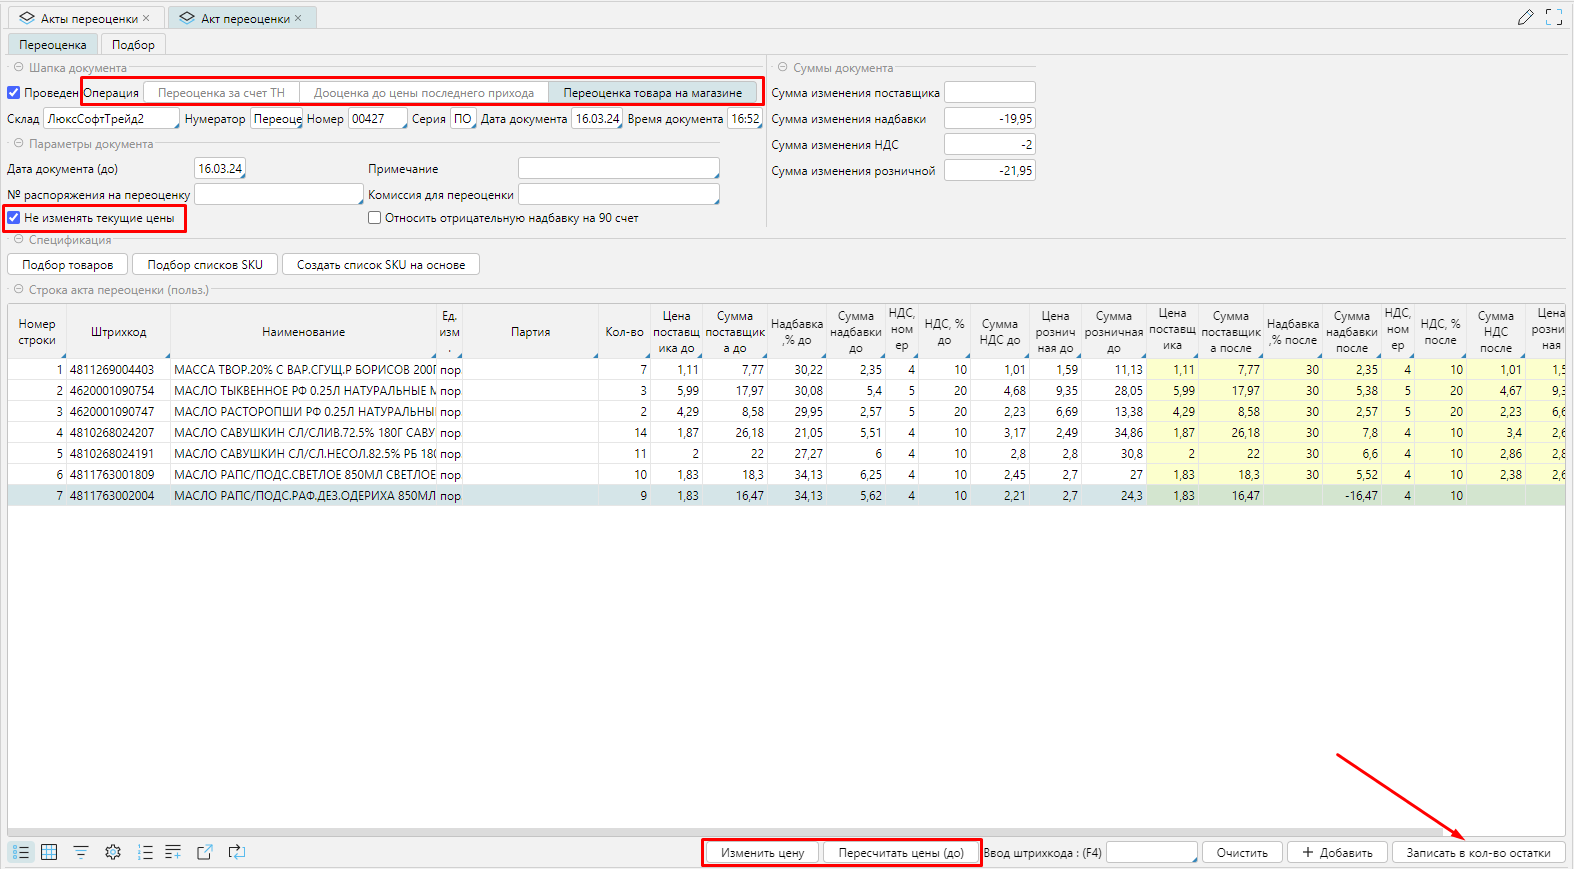Open table settings gear icon
Screen dimensions: 1574x869
[113, 852]
